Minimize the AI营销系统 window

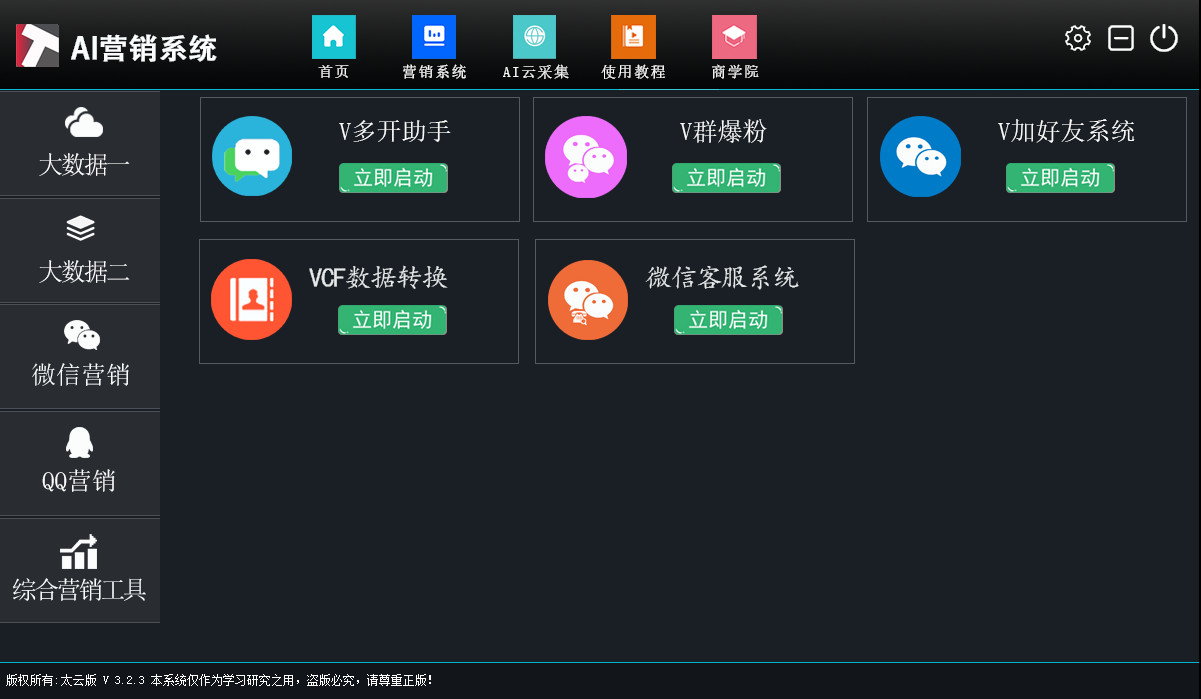[1121, 39]
